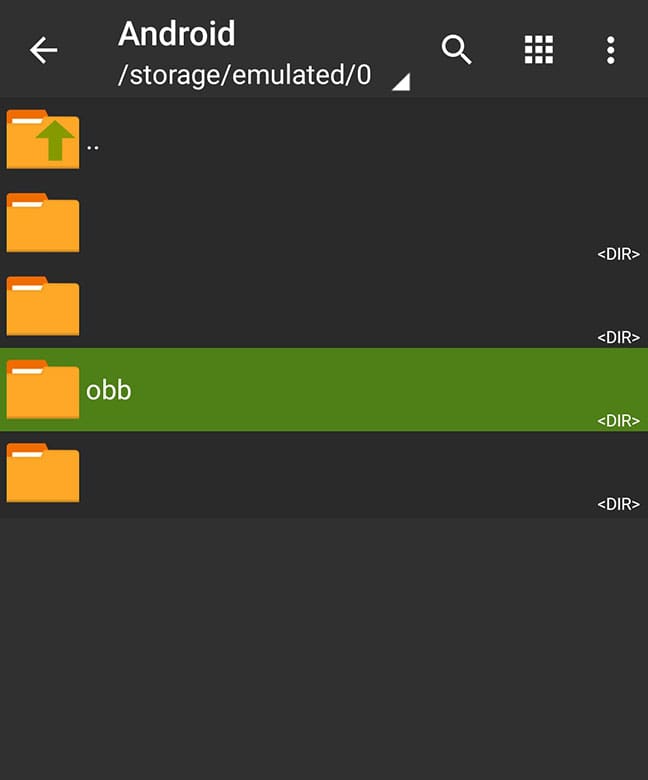
Task: Select blank name area of row above obb
Action: [300, 305]
